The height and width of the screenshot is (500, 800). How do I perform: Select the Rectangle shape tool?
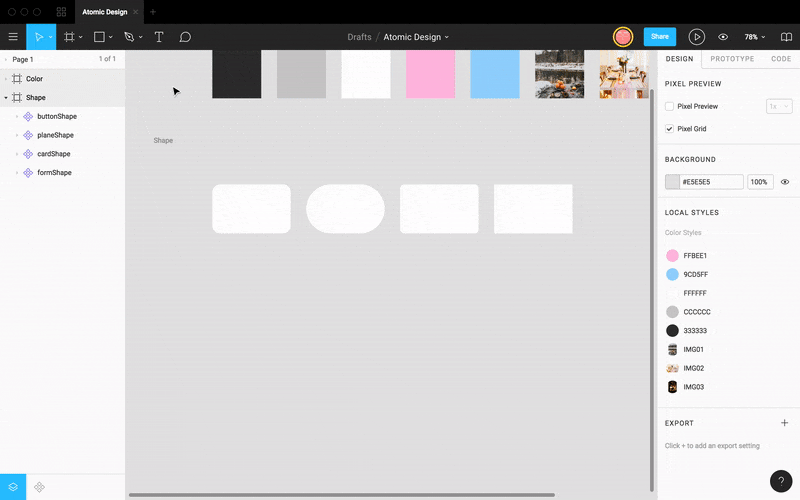(x=99, y=37)
